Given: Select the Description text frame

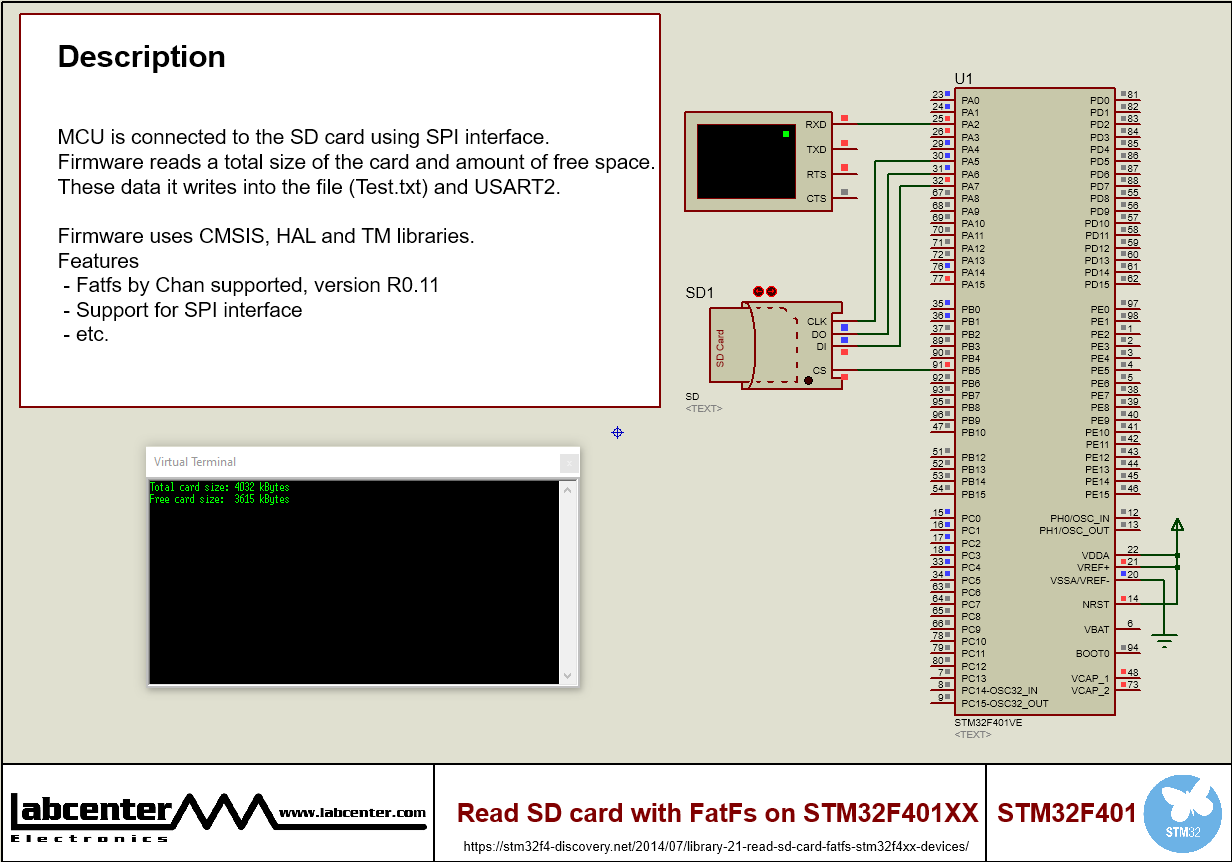Looking at the screenshot, I should tap(340, 210).
